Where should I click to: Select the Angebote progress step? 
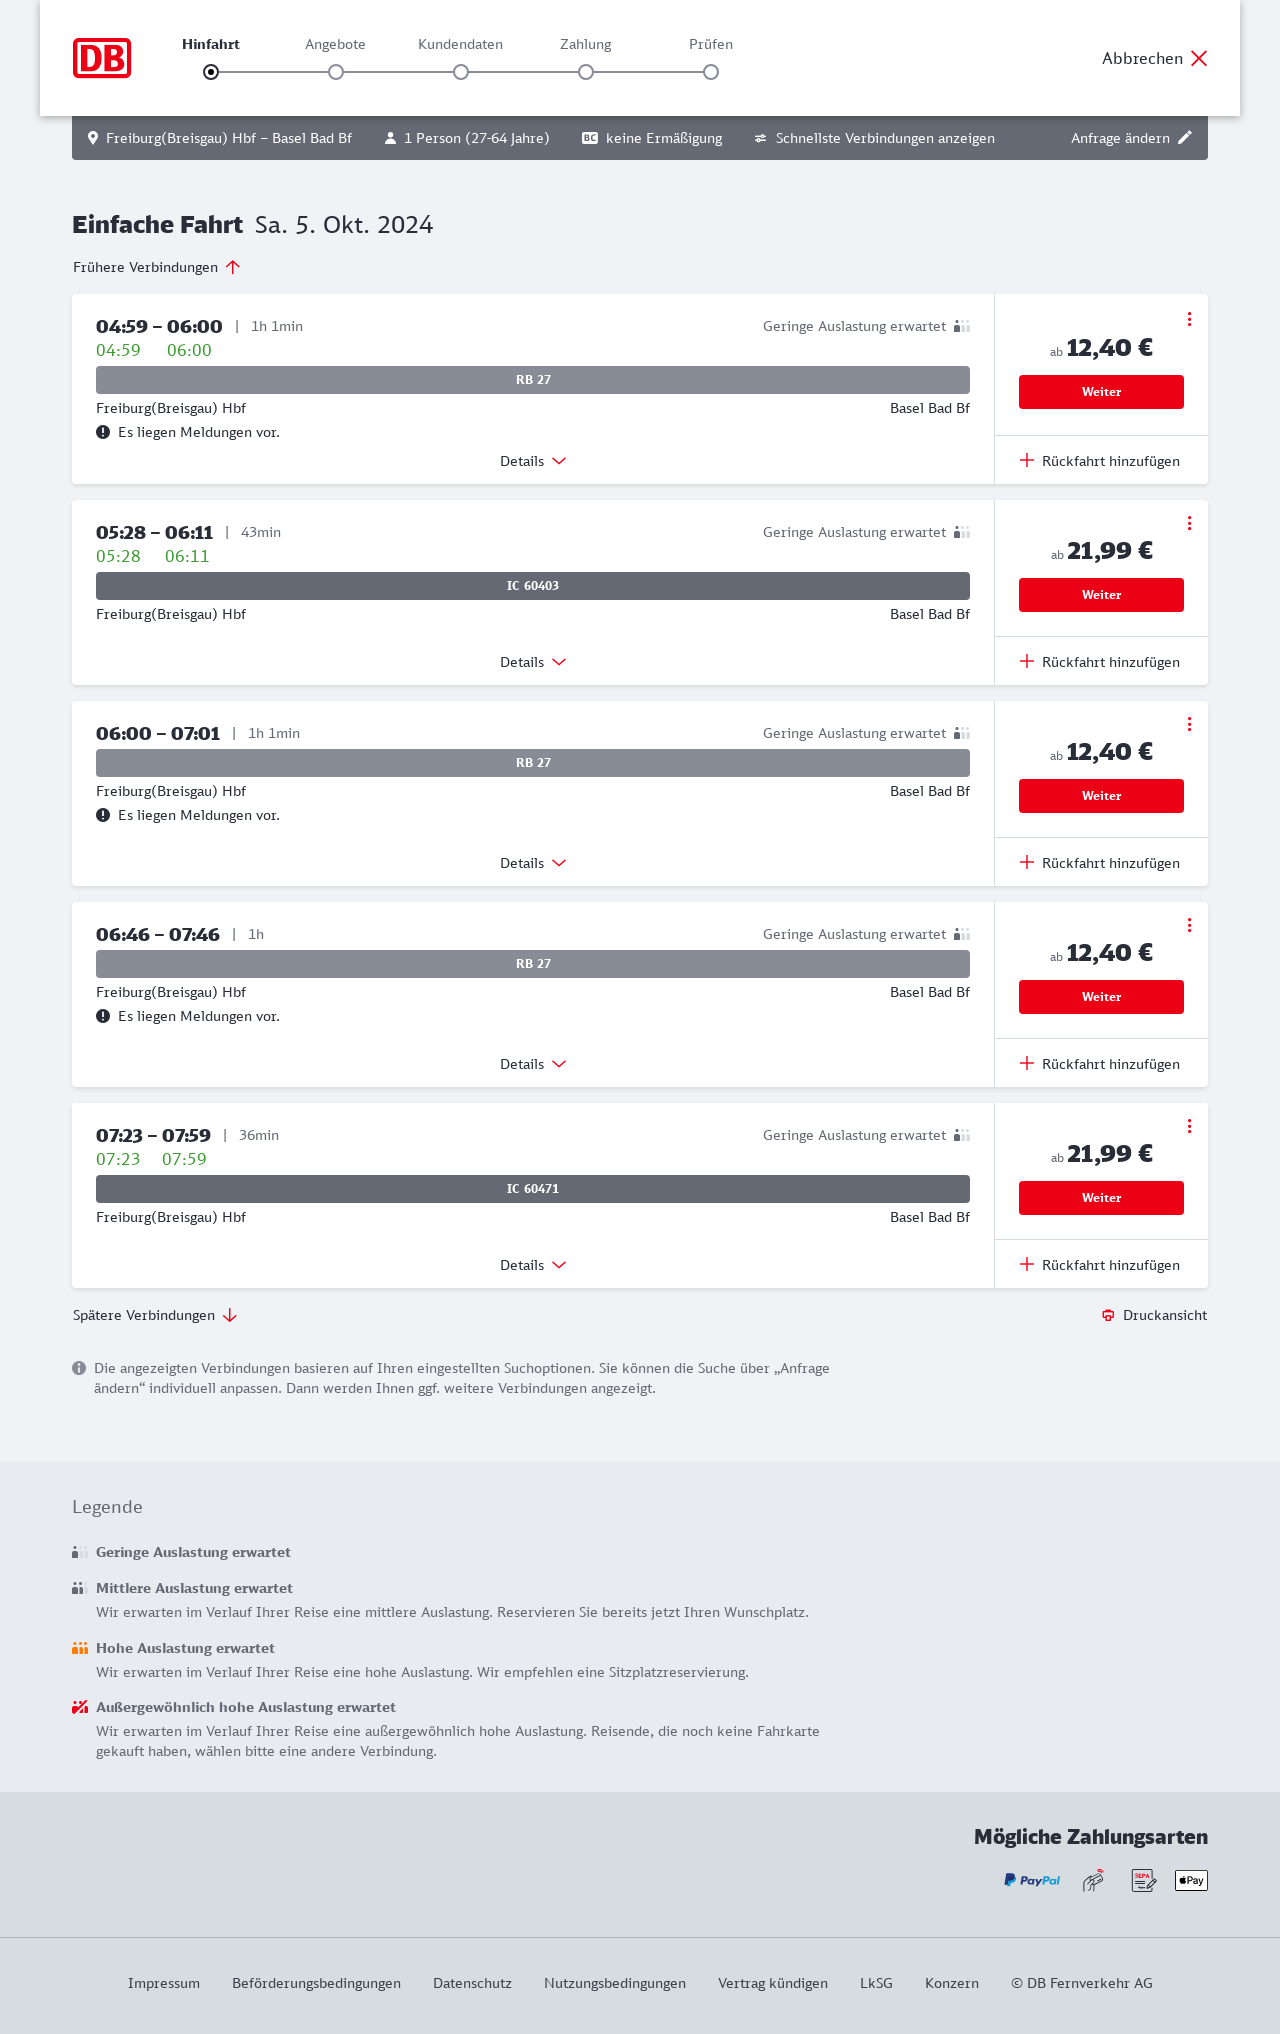point(336,71)
